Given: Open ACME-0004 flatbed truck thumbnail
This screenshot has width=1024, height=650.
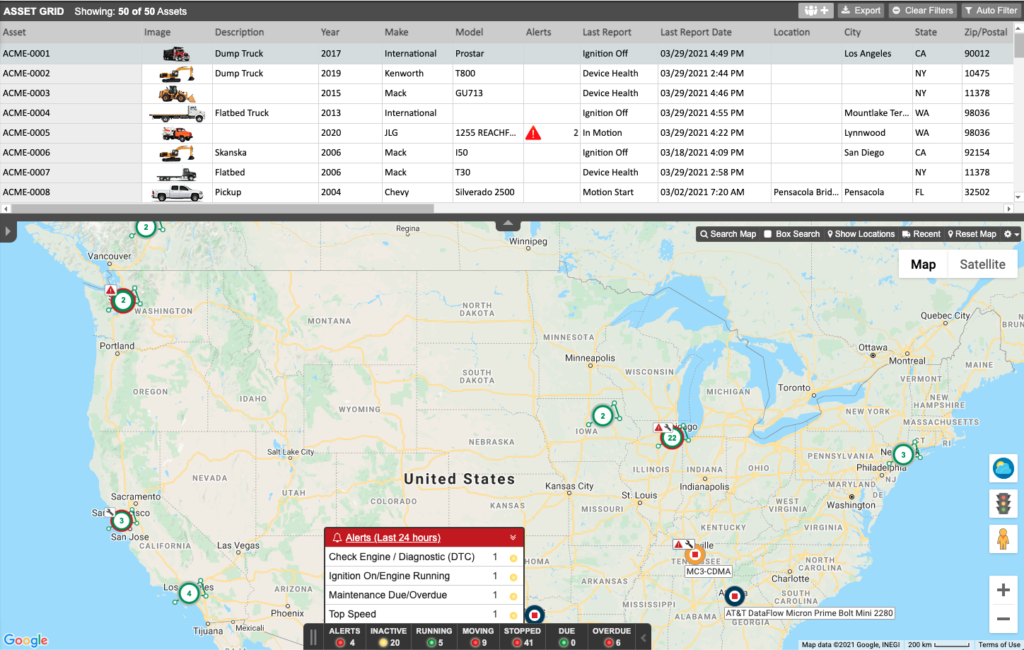Looking at the screenshot, I should point(177,114).
